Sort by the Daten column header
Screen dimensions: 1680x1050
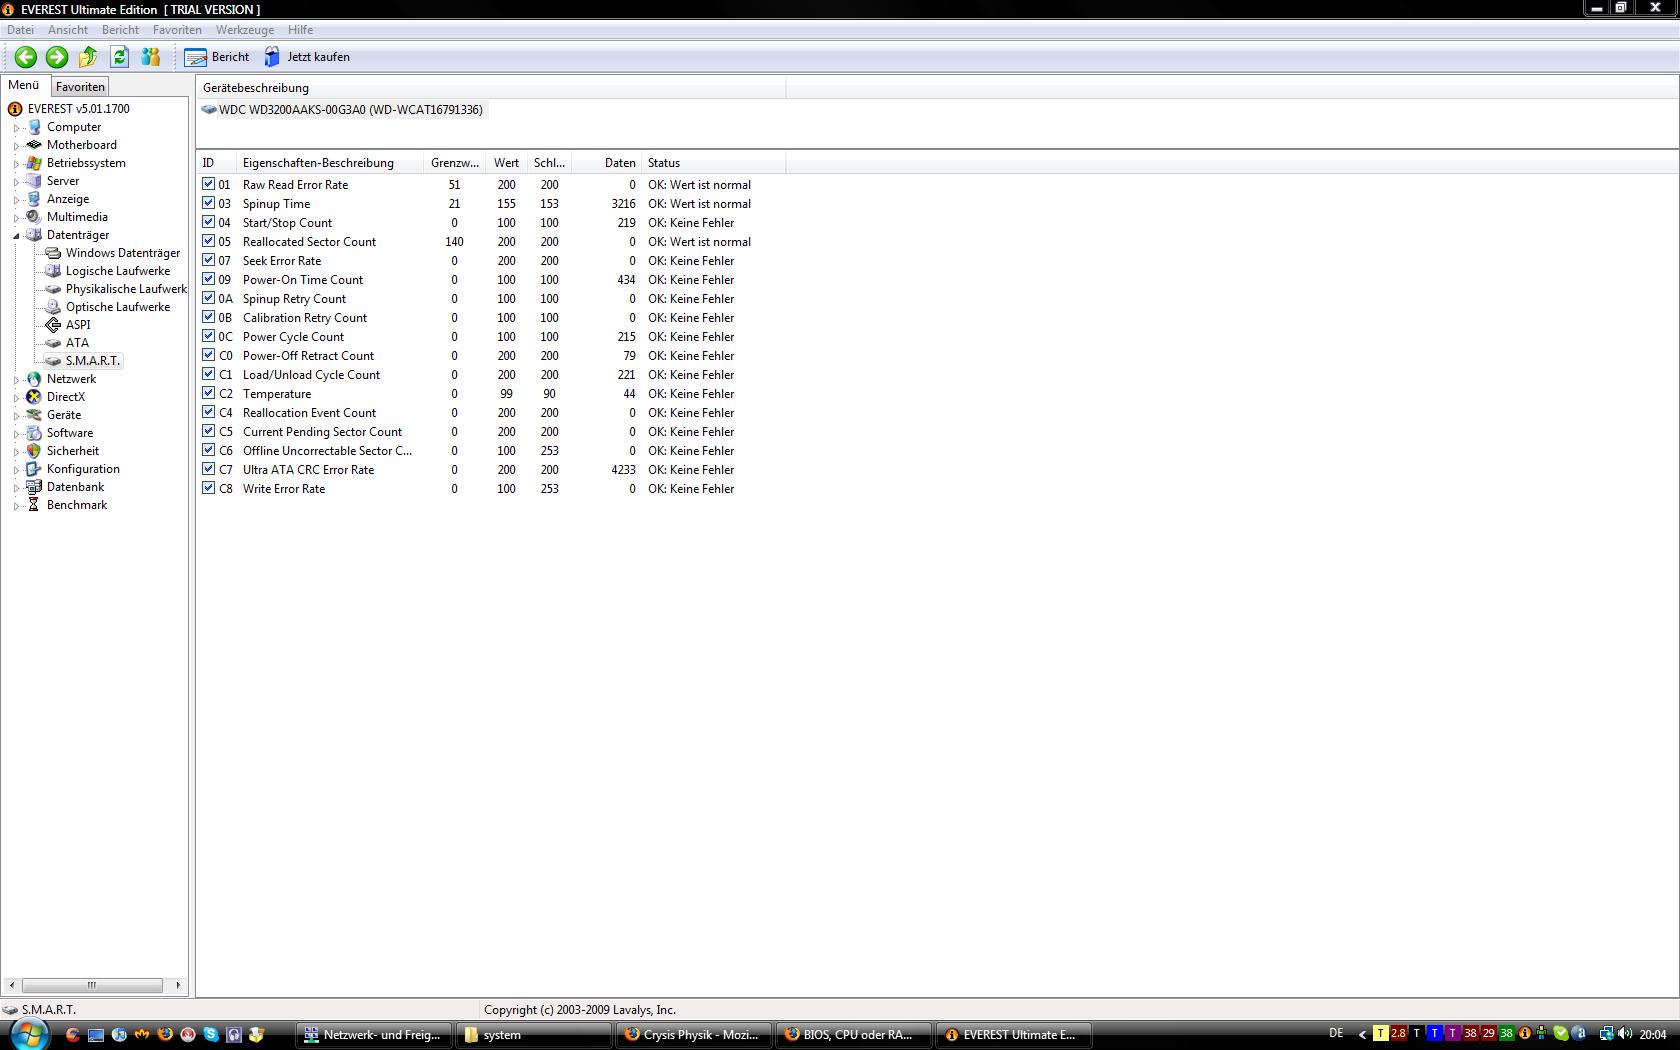tap(608, 163)
